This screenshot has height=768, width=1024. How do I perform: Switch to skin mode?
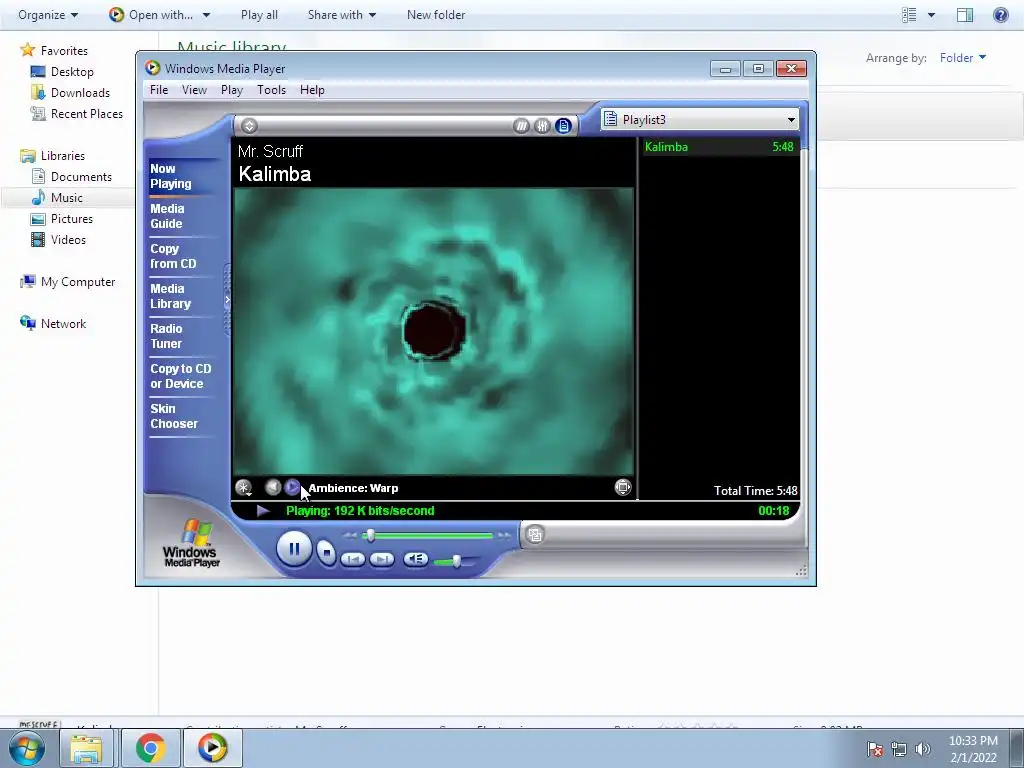[x=535, y=535]
